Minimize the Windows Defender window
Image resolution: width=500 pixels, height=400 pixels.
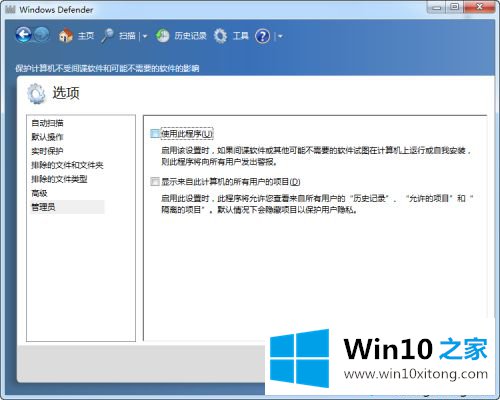pyautogui.click(x=437, y=7)
